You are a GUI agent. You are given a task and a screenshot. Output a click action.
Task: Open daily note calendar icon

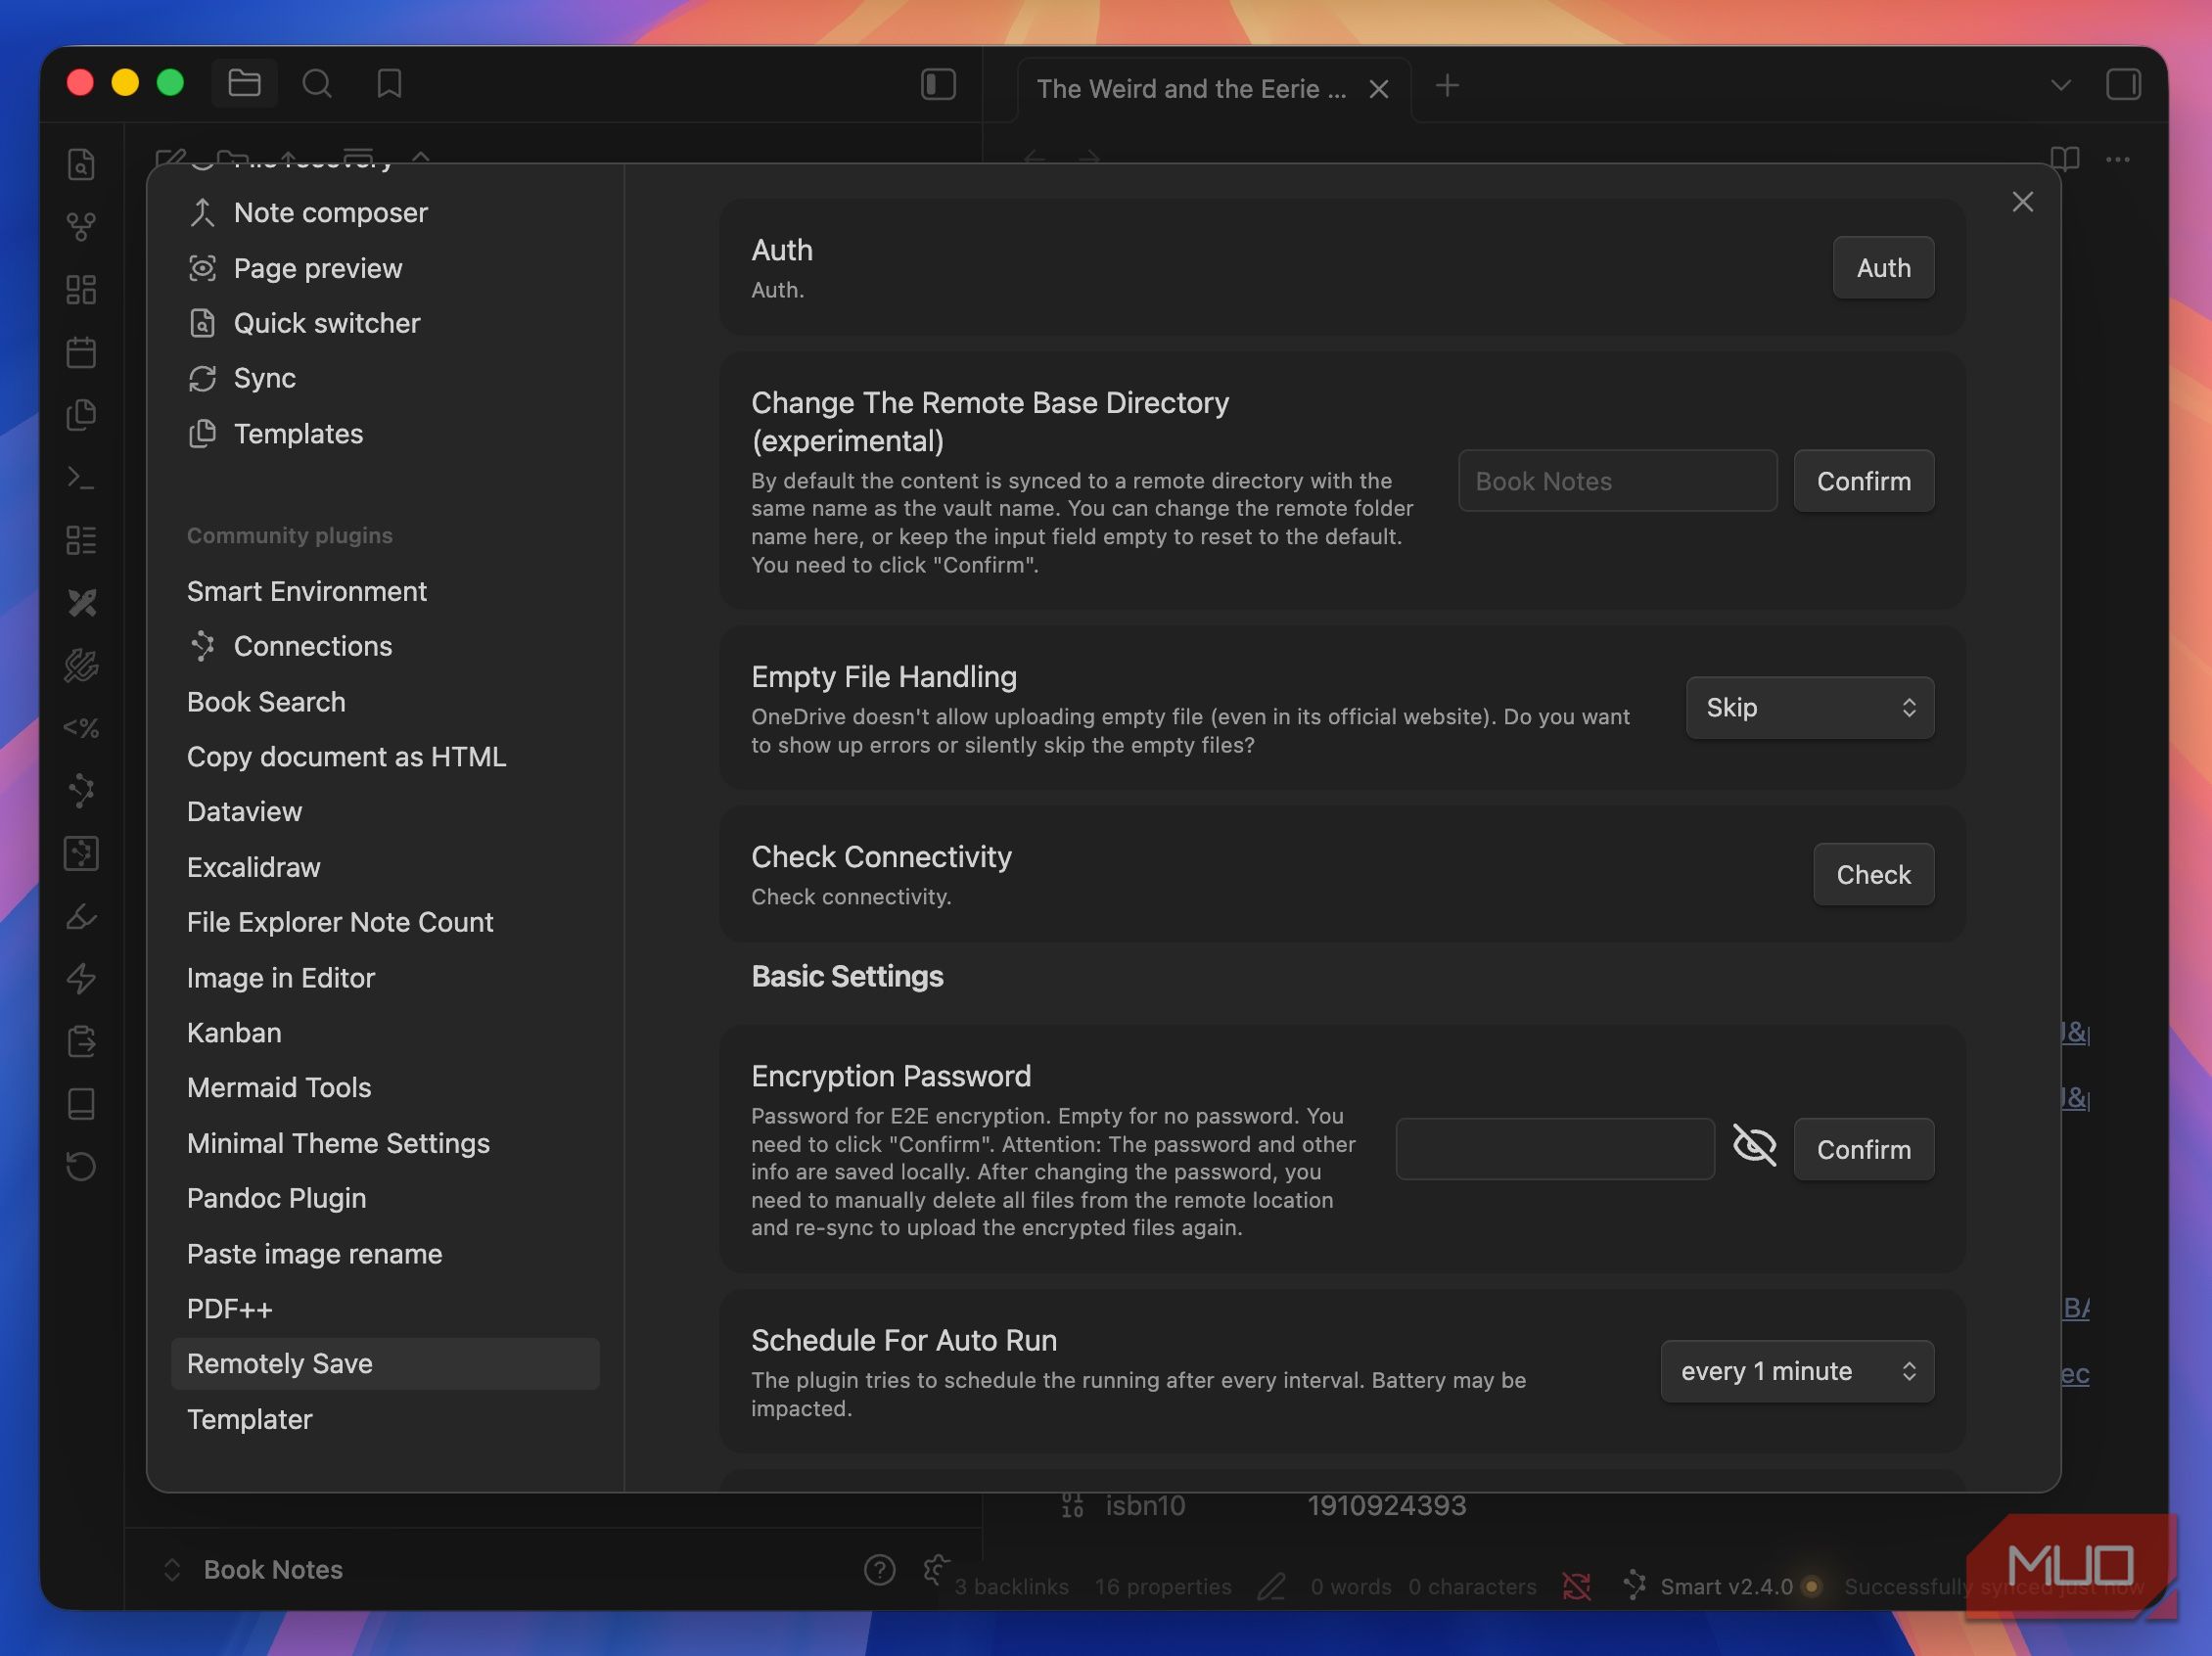pos(81,352)
